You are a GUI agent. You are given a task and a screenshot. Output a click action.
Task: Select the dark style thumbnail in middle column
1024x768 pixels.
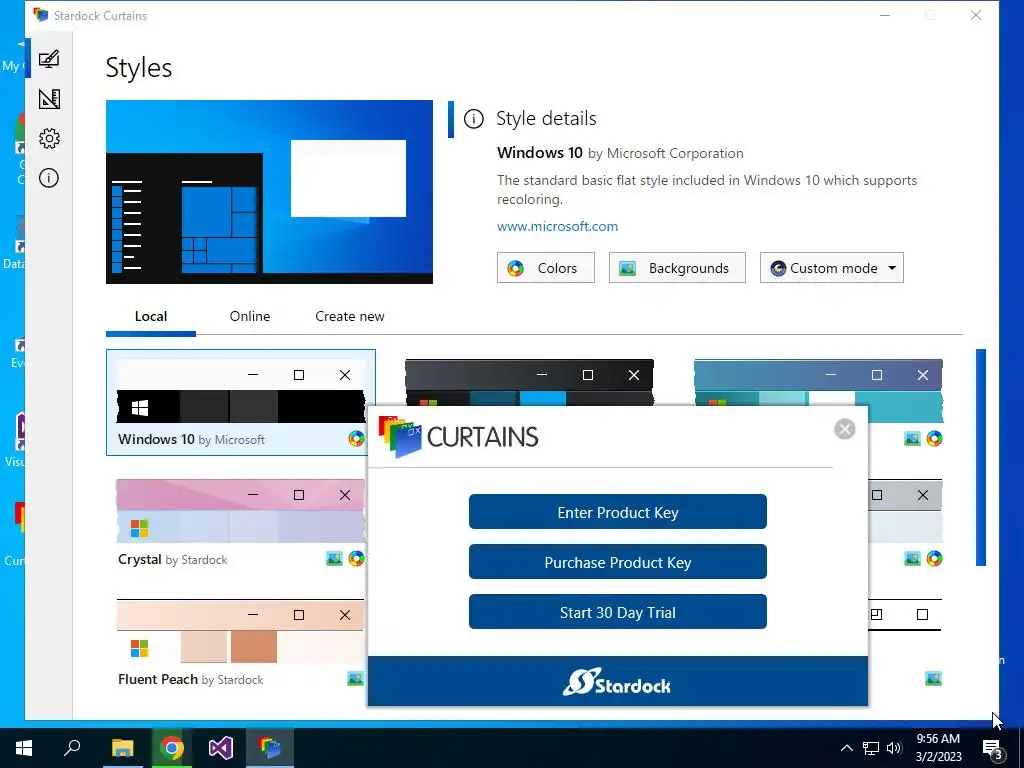point(529,382)
